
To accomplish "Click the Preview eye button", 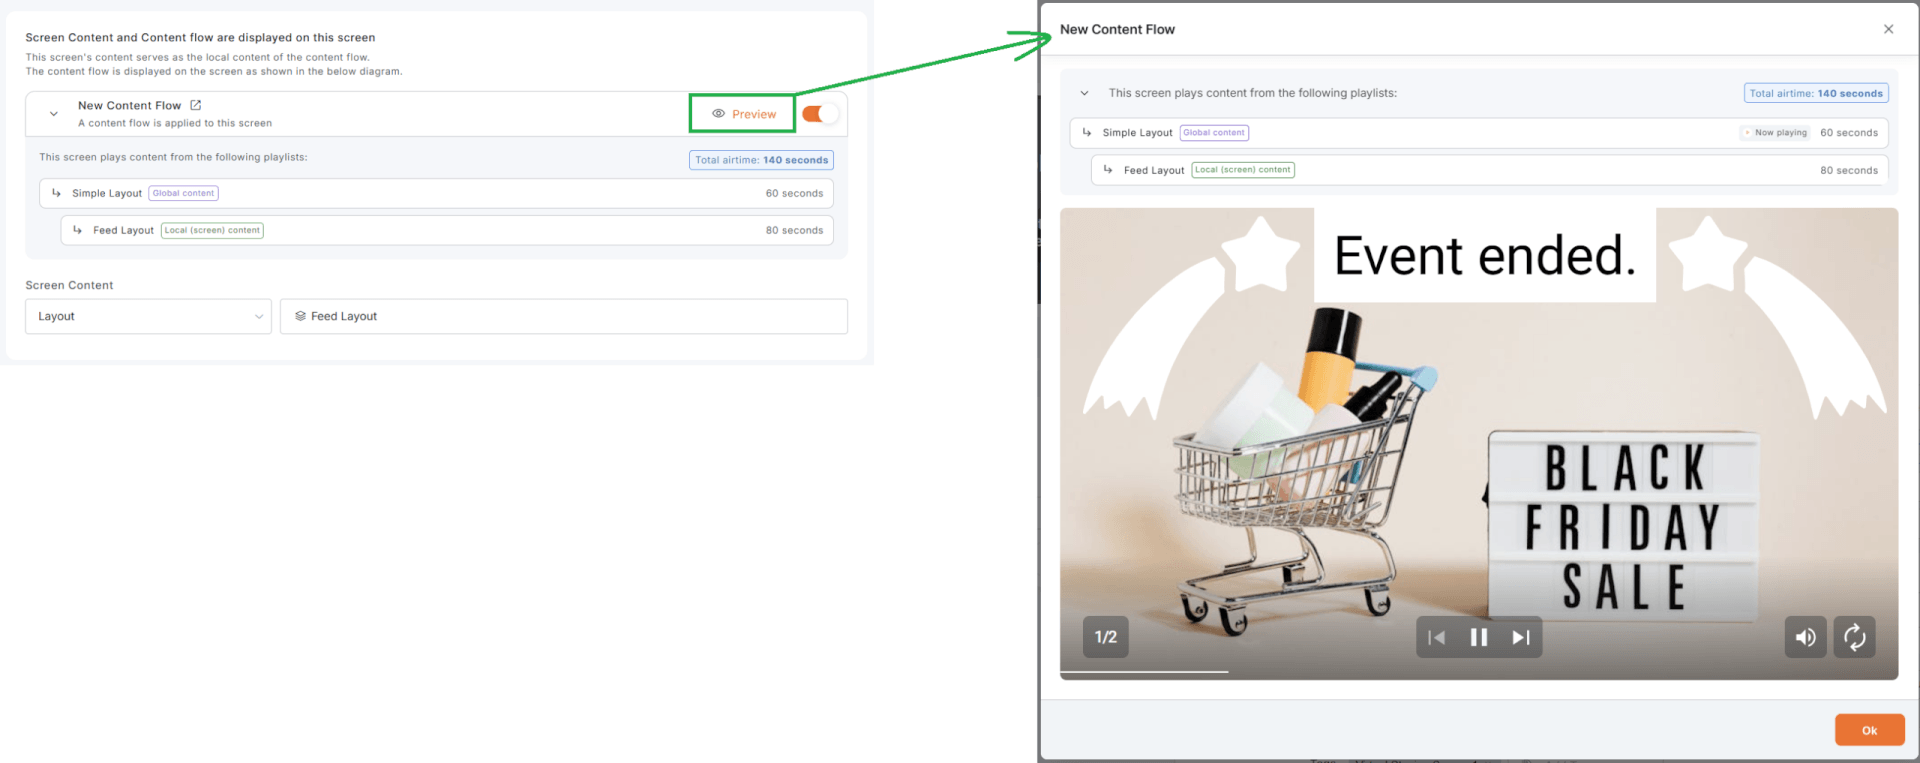I will coord(743,114).
